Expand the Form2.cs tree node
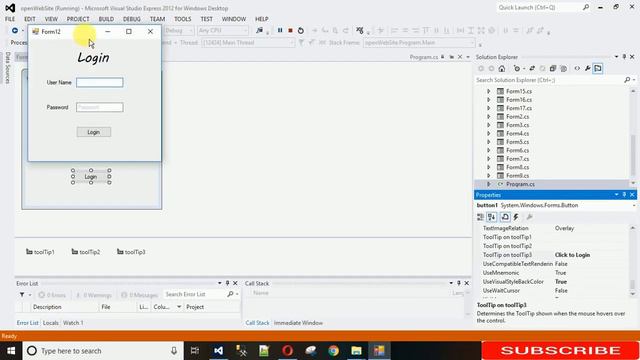Image resolution: width=640 pixels, height=360 pixels. [x=489, y=117]
